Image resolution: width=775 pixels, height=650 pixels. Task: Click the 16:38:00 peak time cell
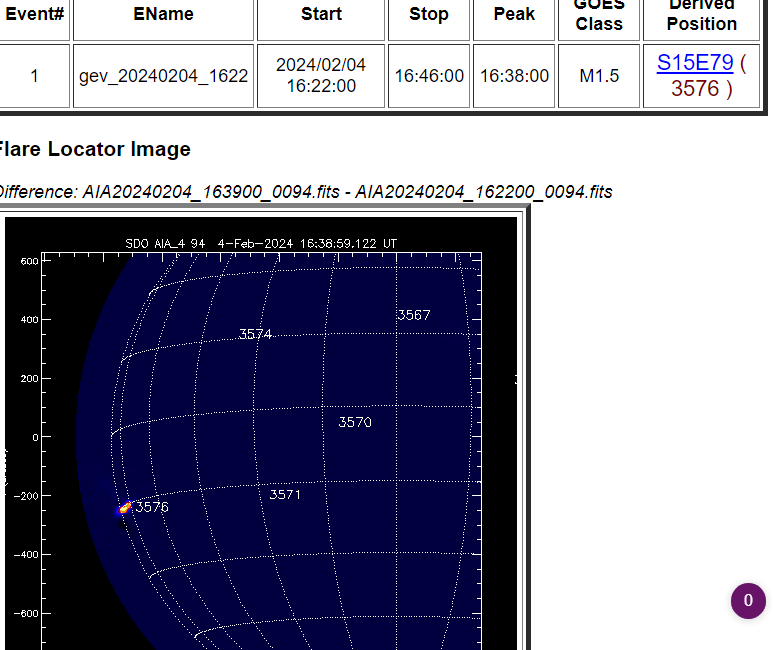point(514,76)
